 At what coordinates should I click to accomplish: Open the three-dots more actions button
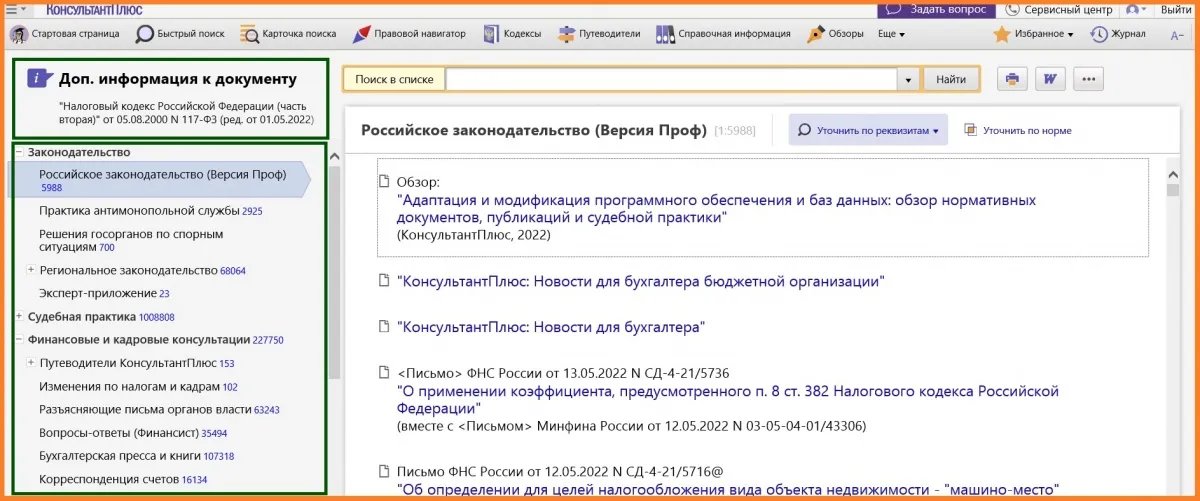(1089, 79)
